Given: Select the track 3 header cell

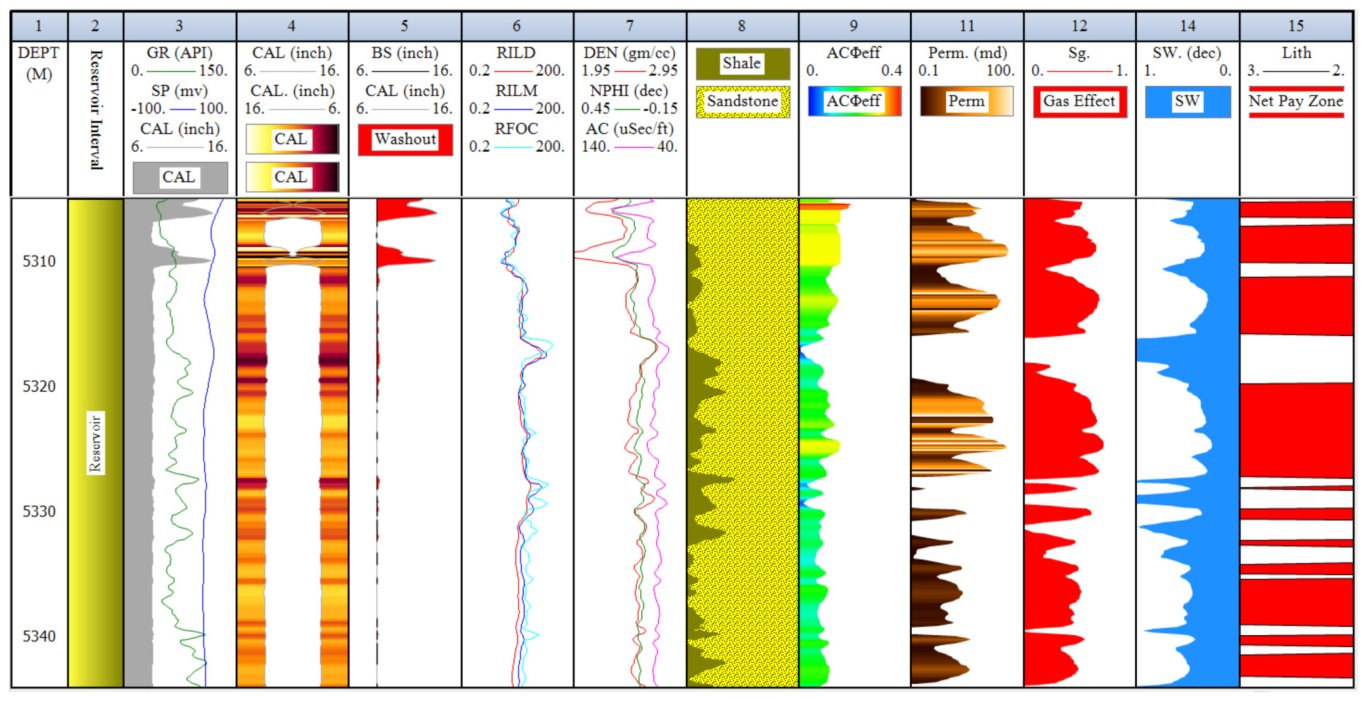Looking at the screenshot, I should [180, 23].
